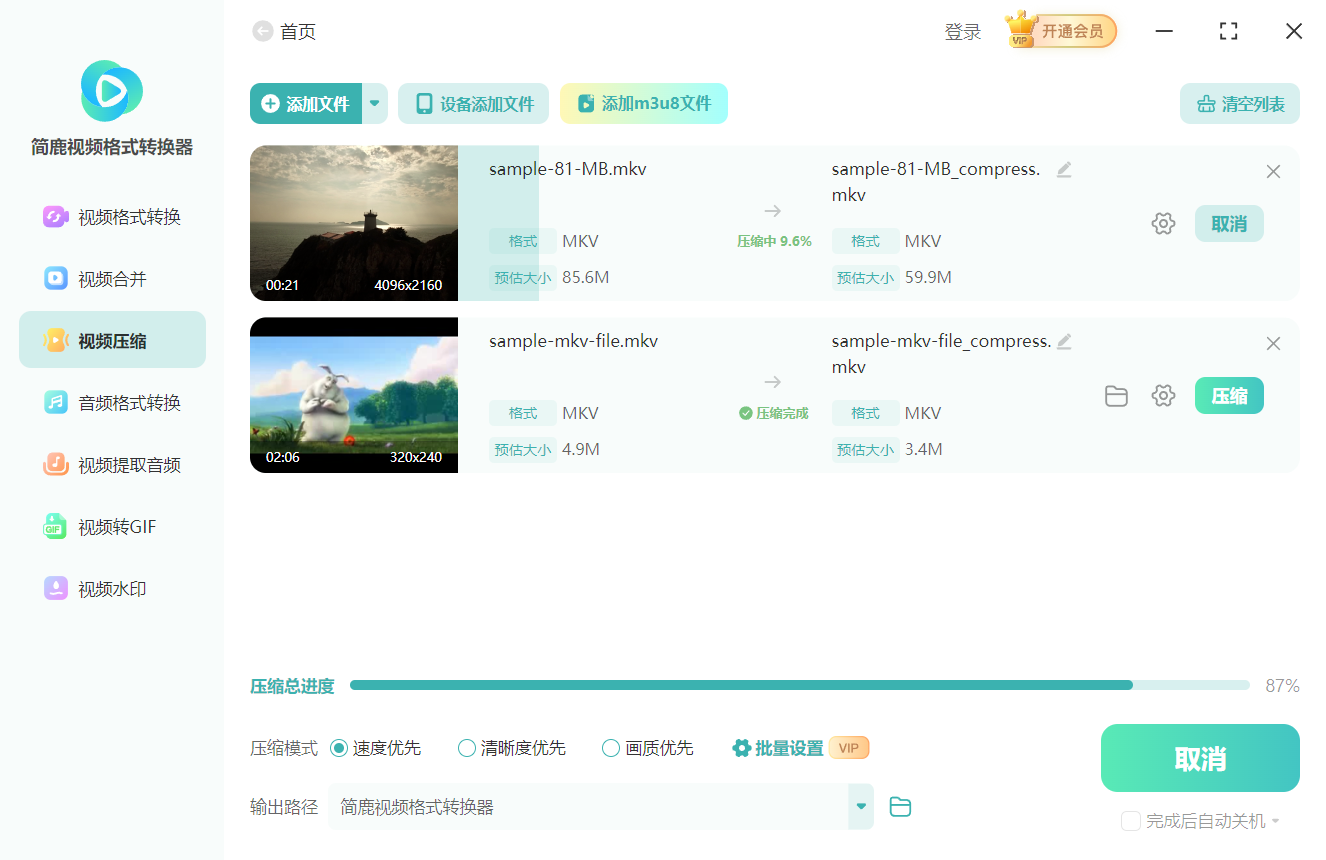The width and height of the screenshot is (1326, 860).
Task: Click the 开通会员 VIP badge
Action: tap(1061, 31)
